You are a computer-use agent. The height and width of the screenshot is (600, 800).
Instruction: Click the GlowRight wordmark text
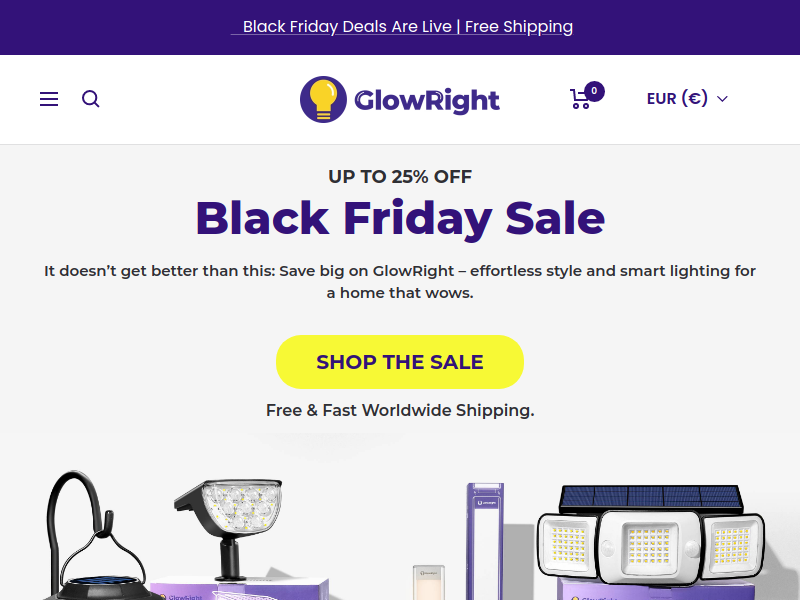[x=427, y=101]
